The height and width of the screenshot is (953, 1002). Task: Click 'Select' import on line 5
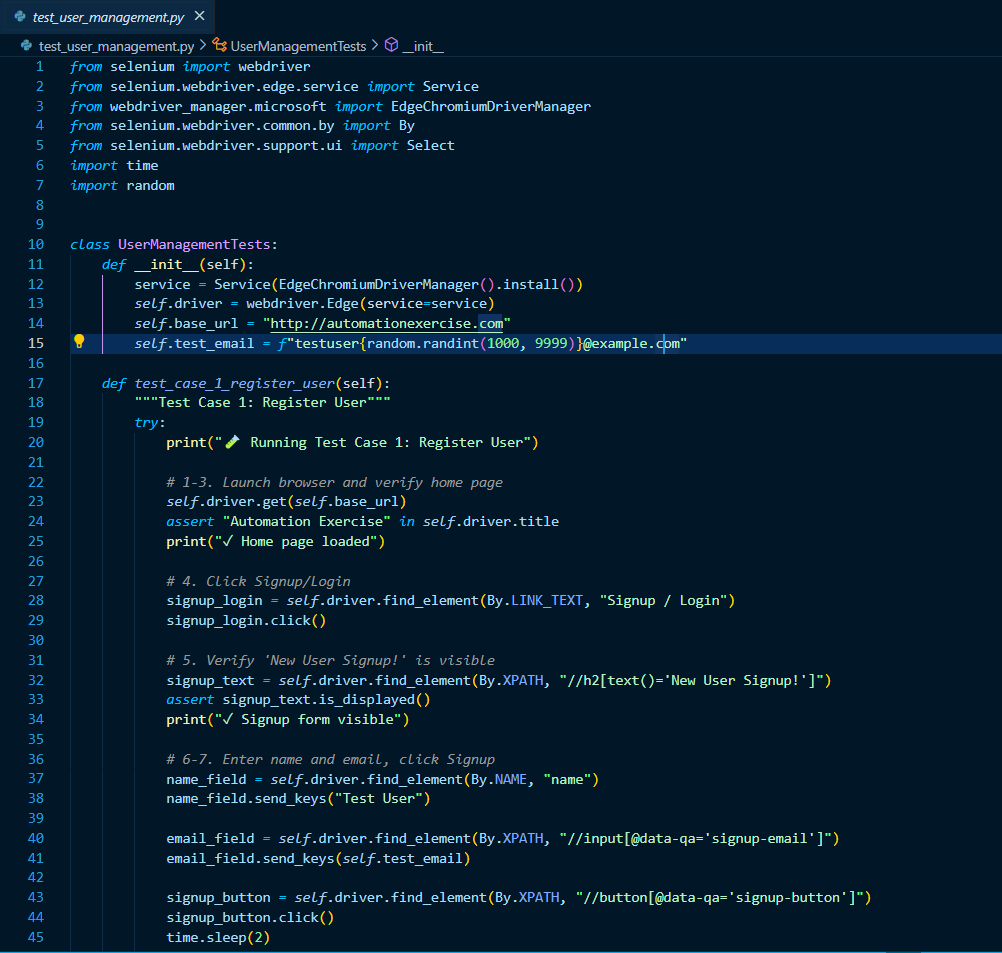click(431, 145)
